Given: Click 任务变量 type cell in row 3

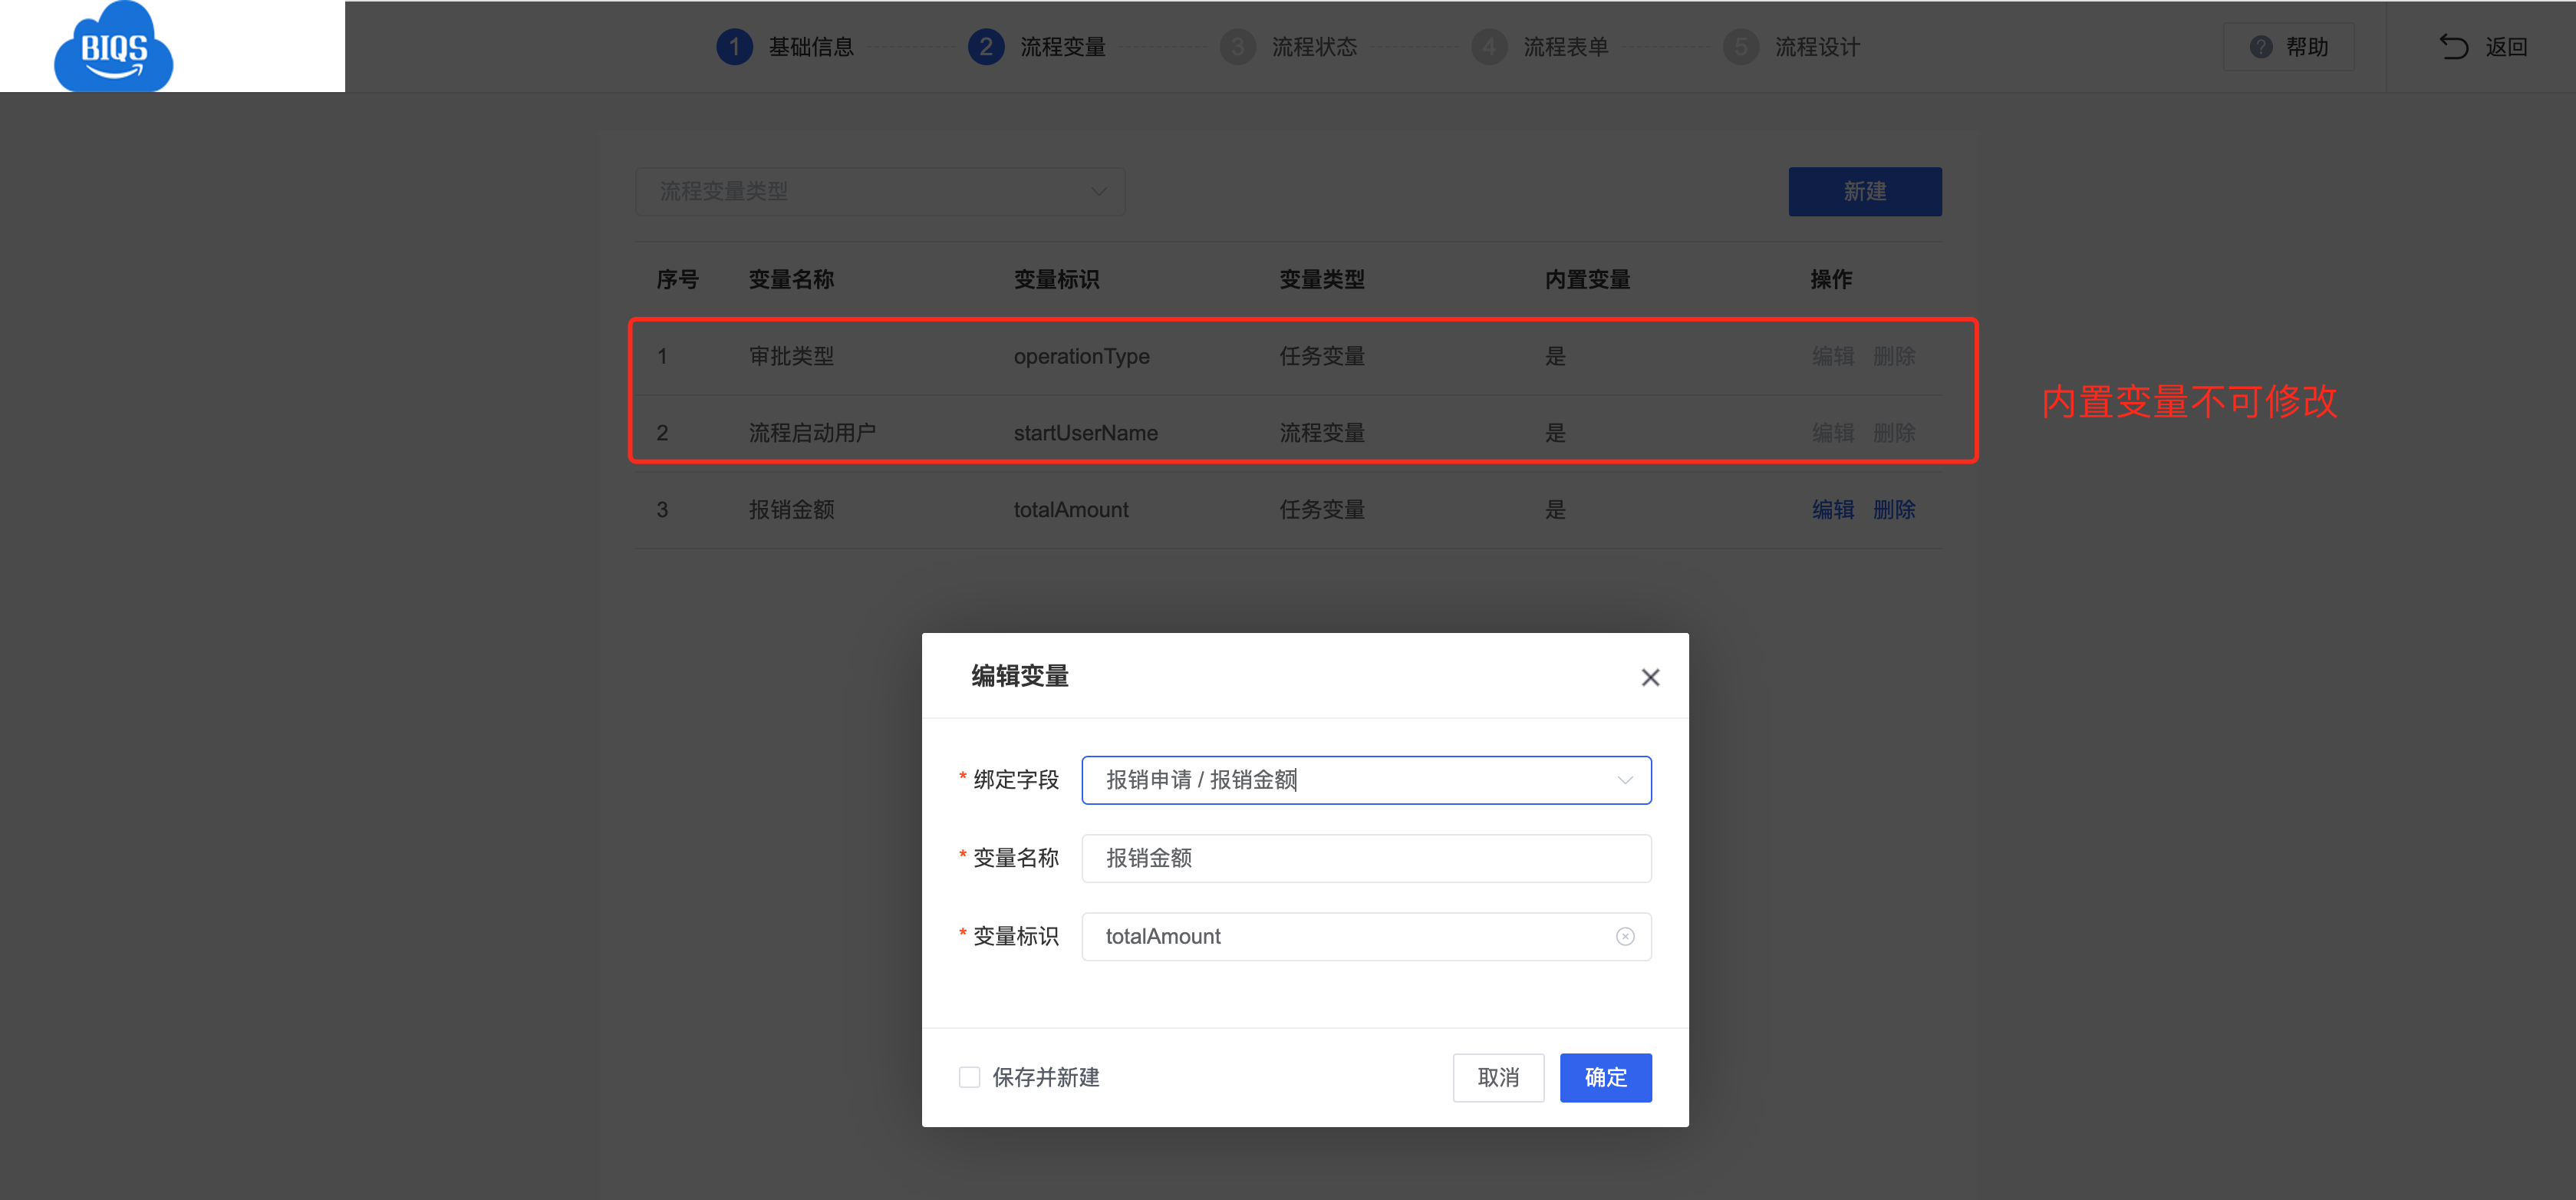Looking at the screenshot, I should point(1322,510).
